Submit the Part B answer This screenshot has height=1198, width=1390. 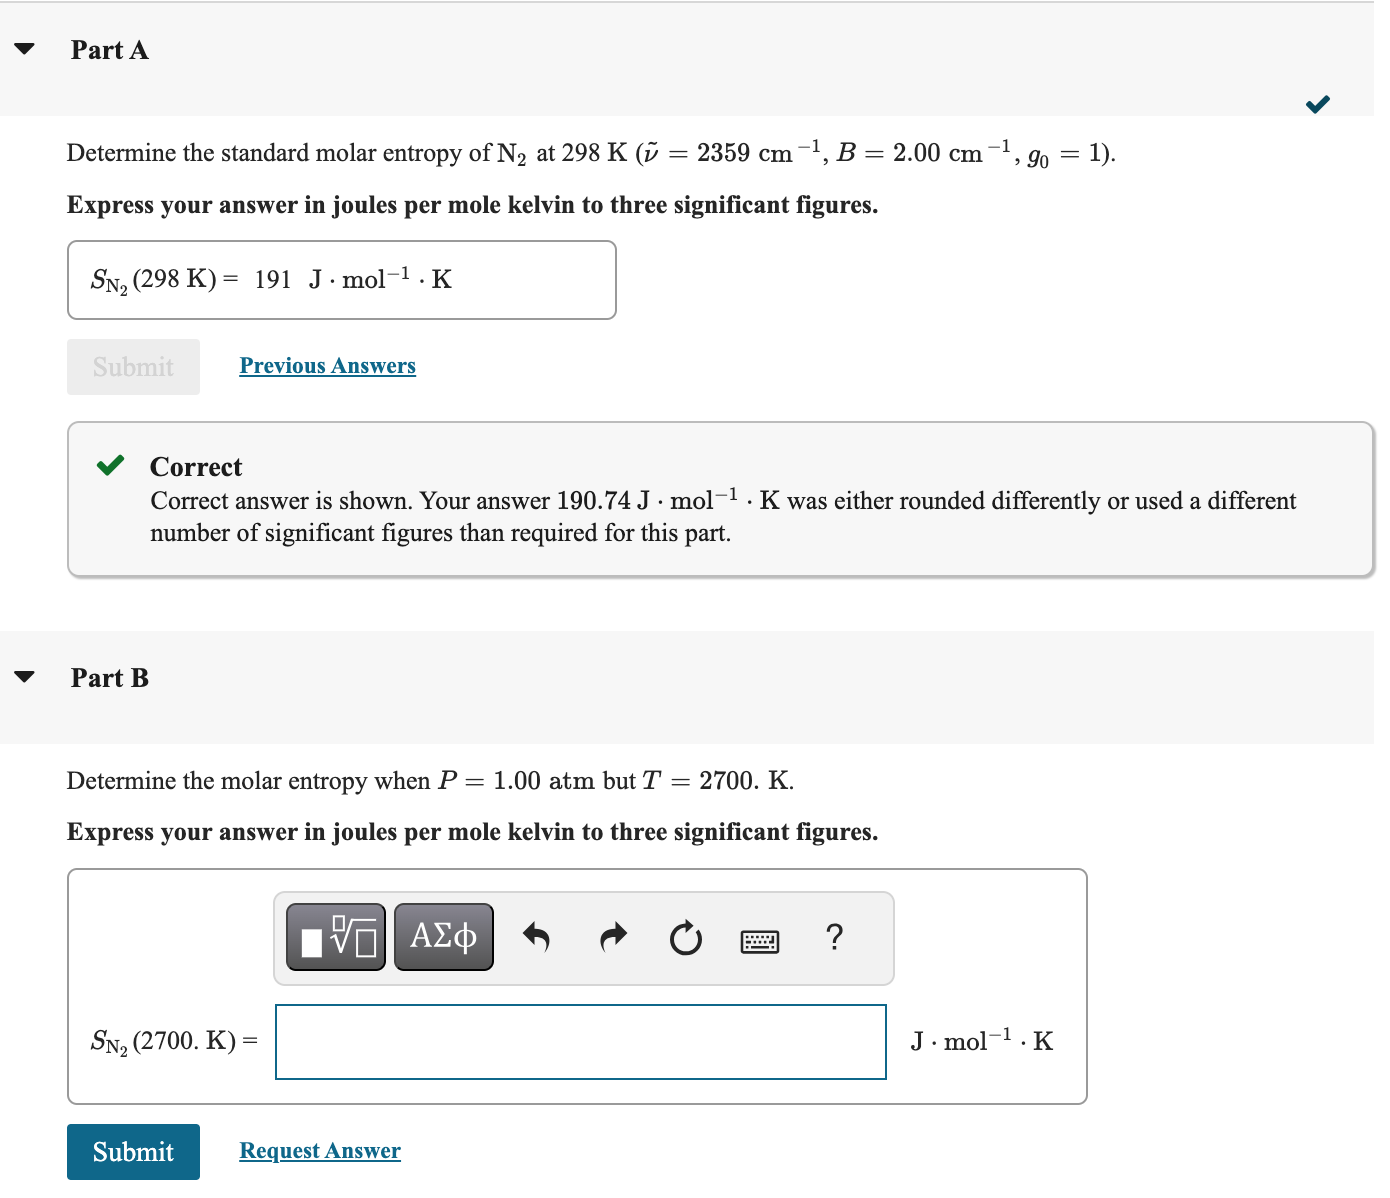click(x=133, y=1151)
